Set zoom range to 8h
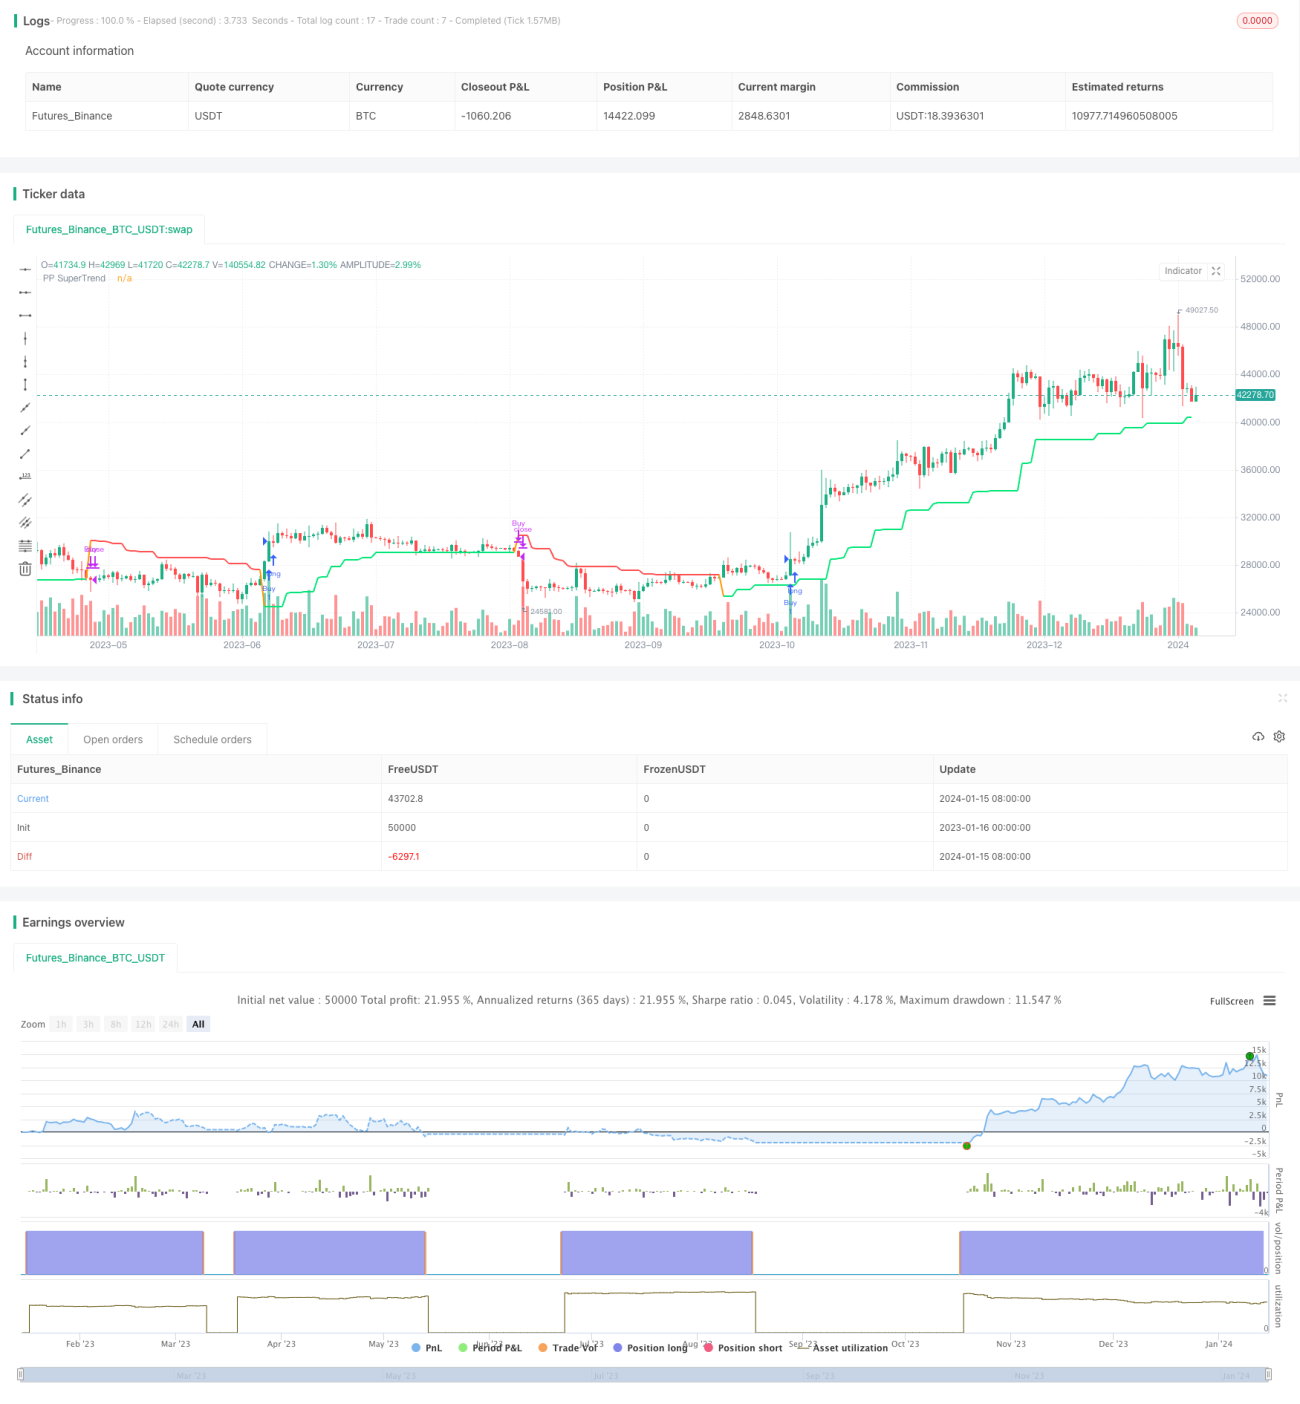The image size is (1300, 1404). click(x=116, y=1024)
